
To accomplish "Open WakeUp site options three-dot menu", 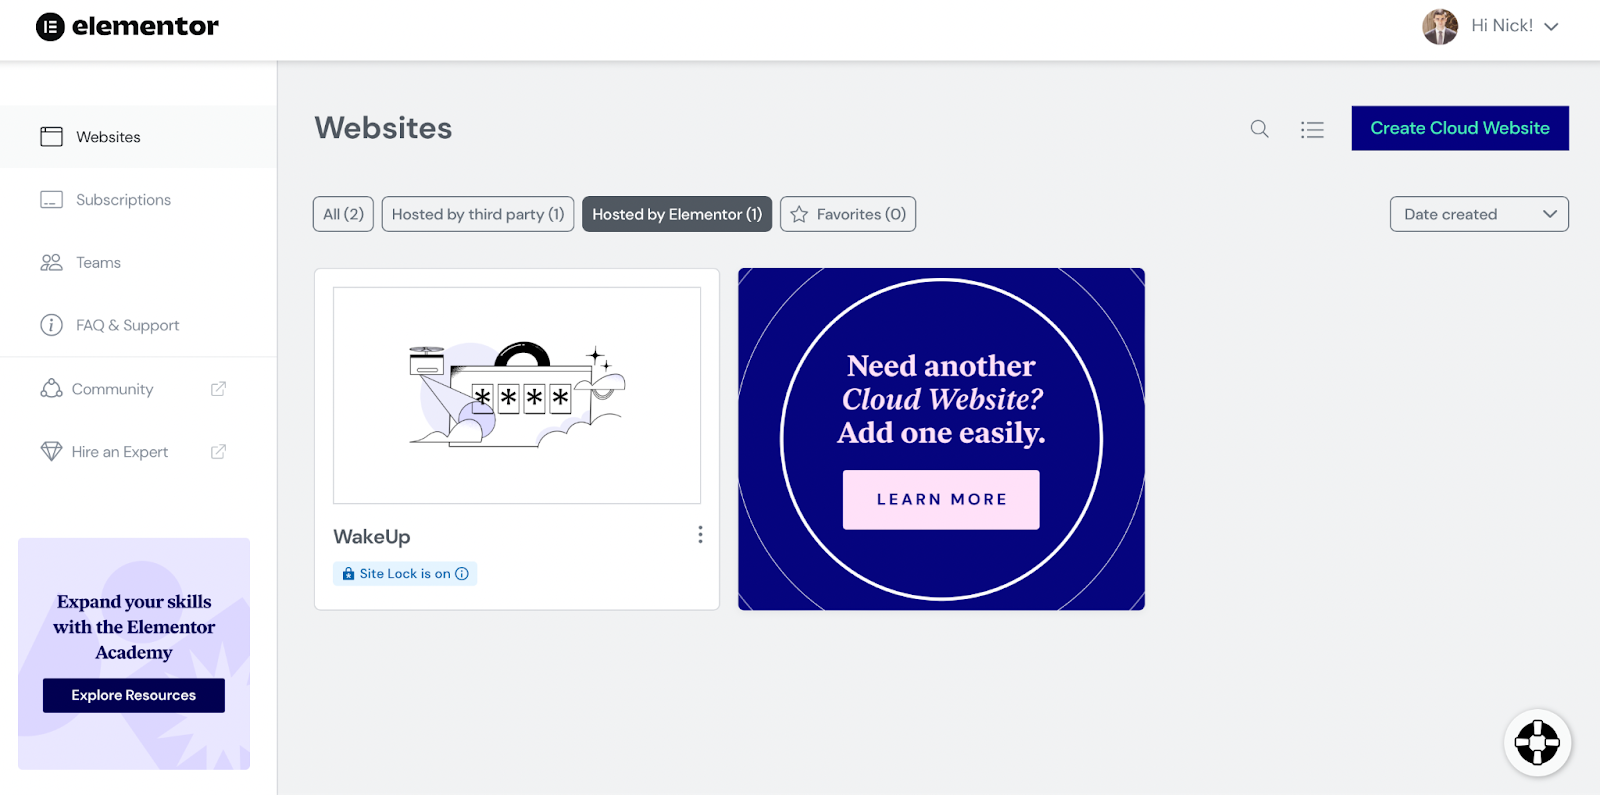I will click(700, 535).
